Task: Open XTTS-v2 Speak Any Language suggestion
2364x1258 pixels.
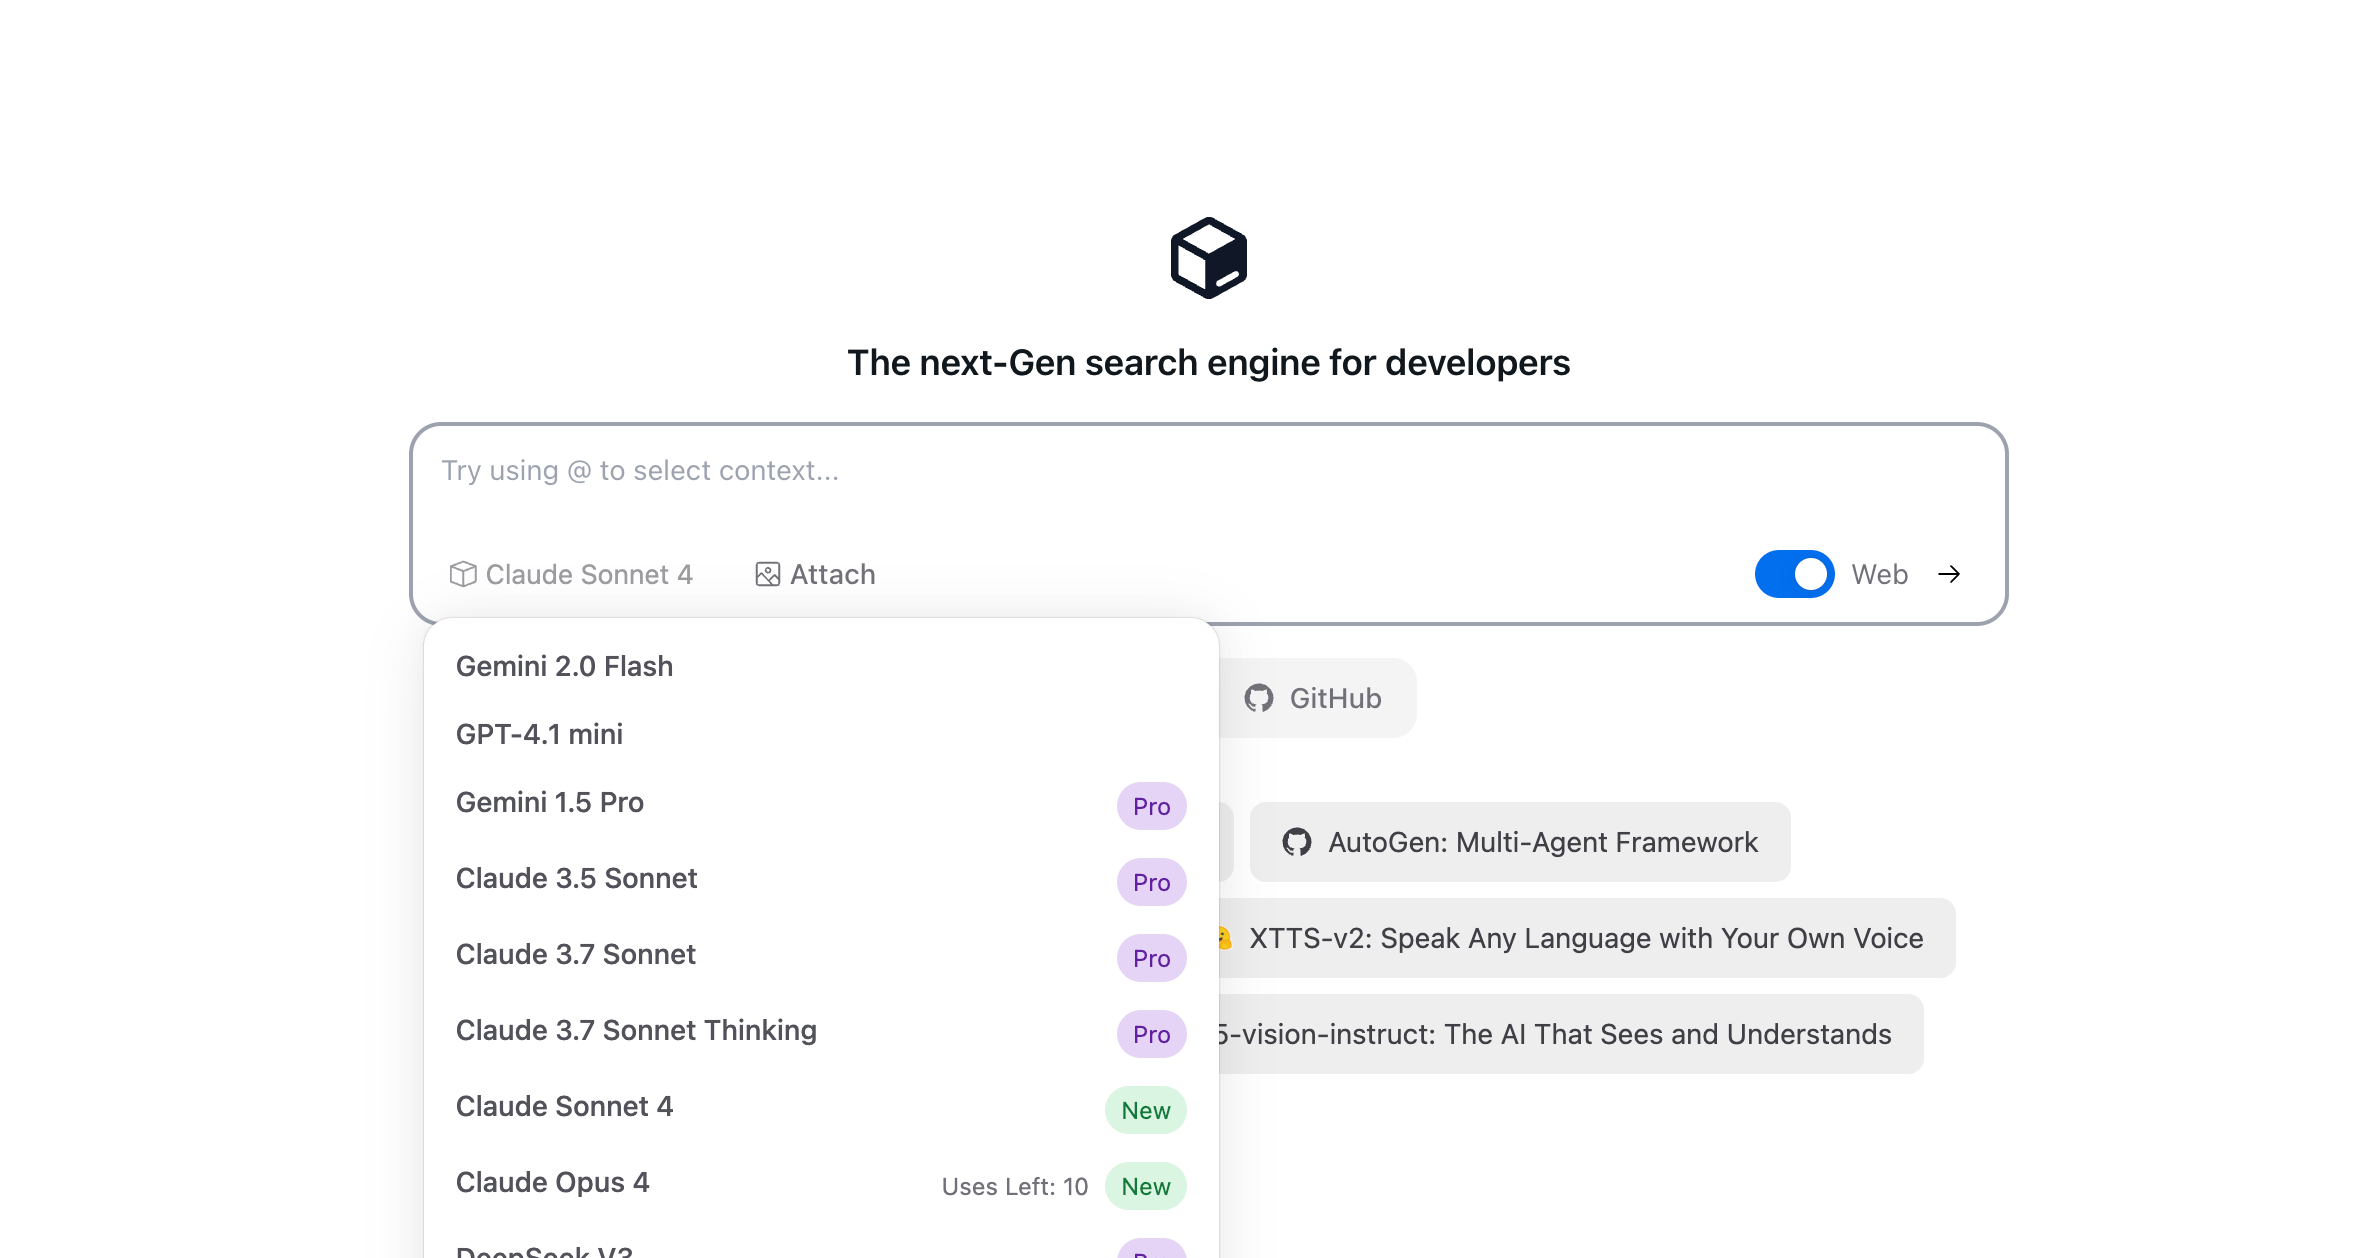Action: (1586, 938)
